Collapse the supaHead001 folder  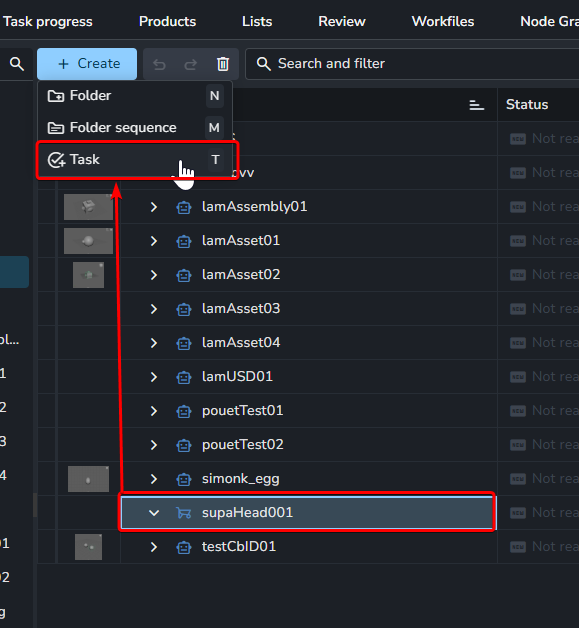[x=154, y=513]
